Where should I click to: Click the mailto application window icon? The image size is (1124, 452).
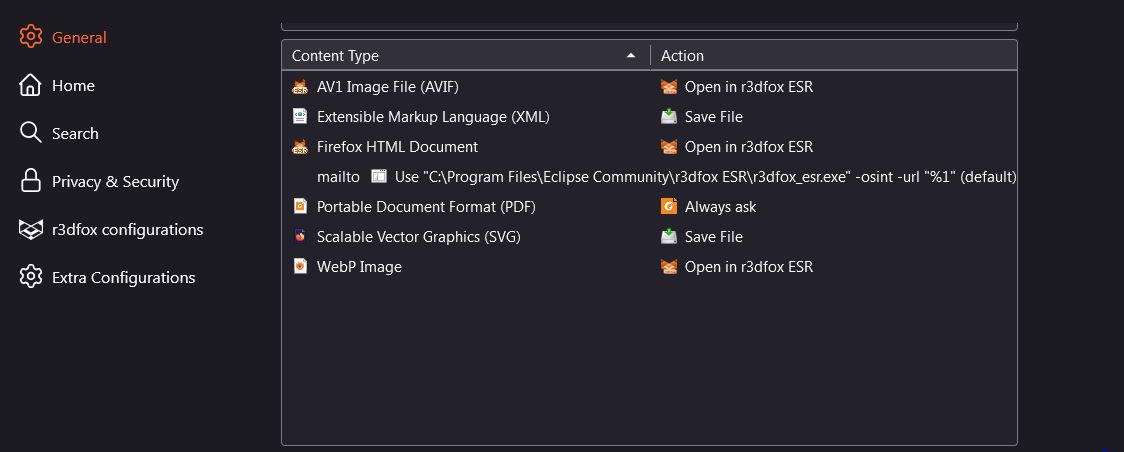(378, 176)
